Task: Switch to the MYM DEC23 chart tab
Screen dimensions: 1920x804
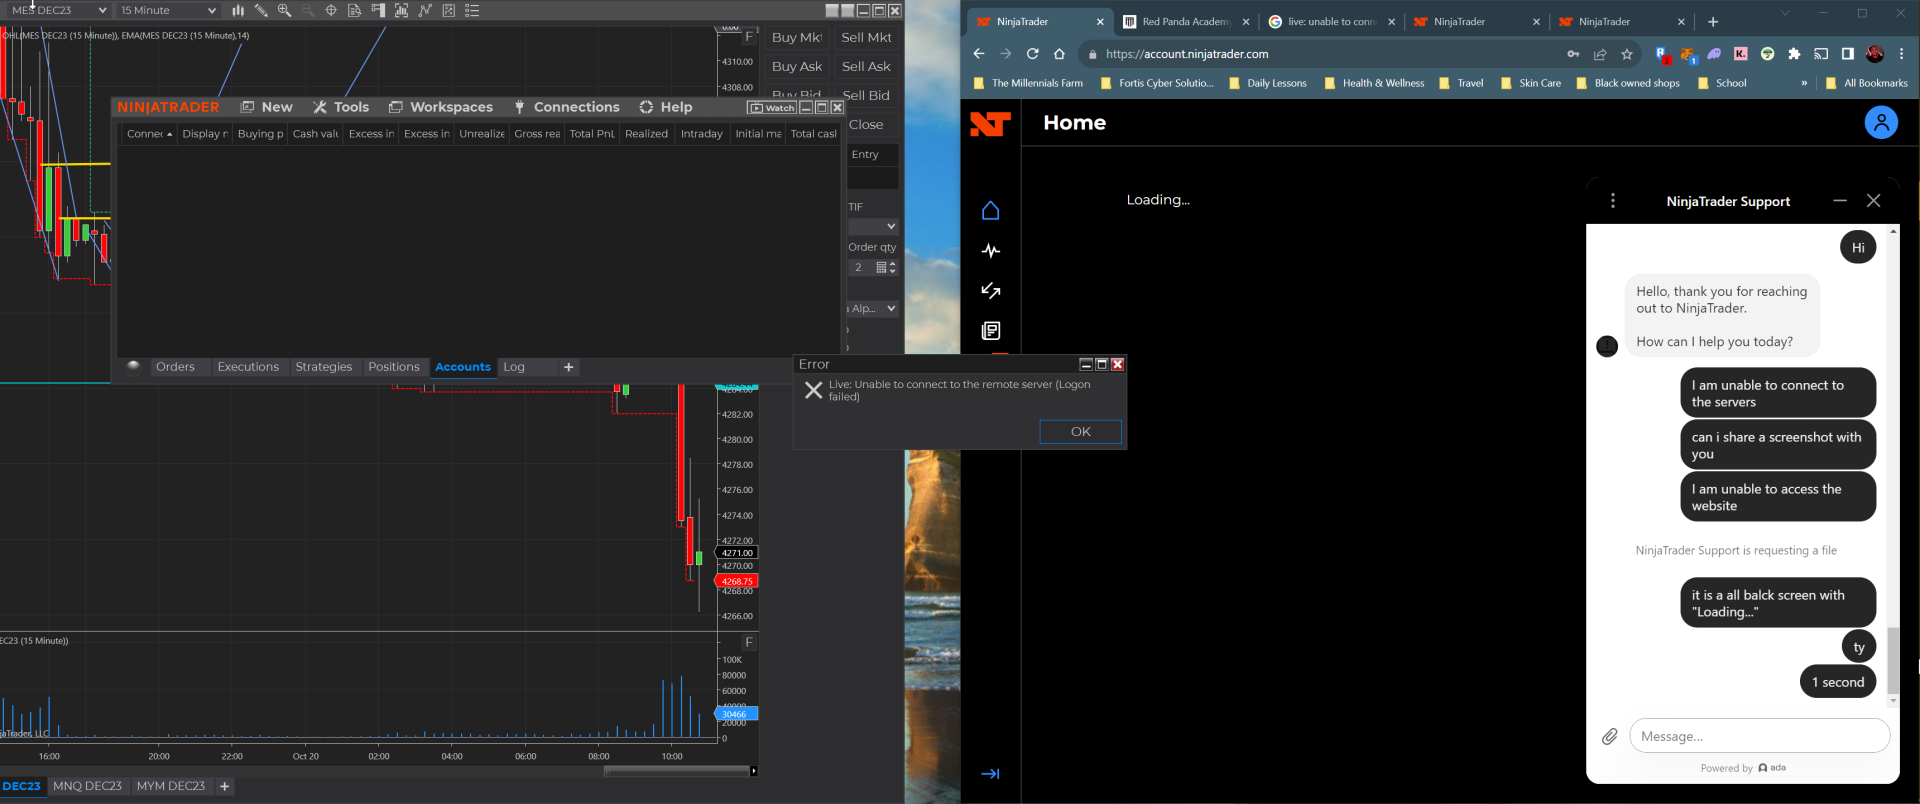Action: [171, 786]
